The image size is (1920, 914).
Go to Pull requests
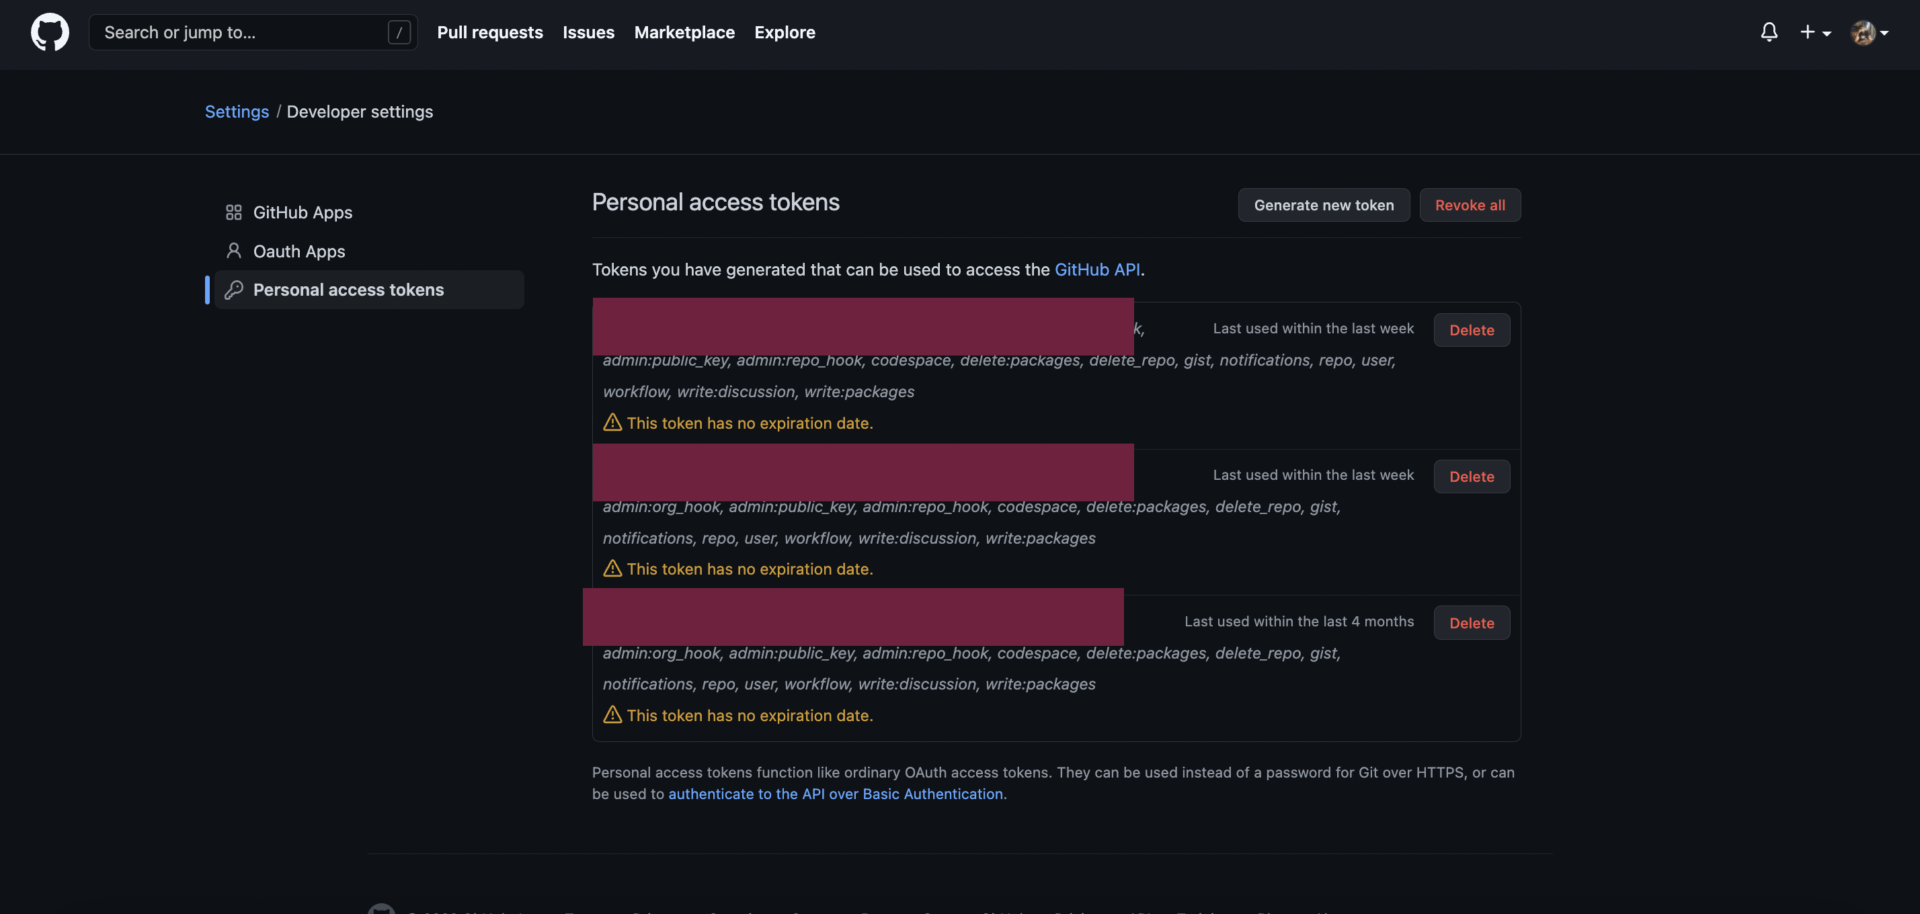(490, 32)
